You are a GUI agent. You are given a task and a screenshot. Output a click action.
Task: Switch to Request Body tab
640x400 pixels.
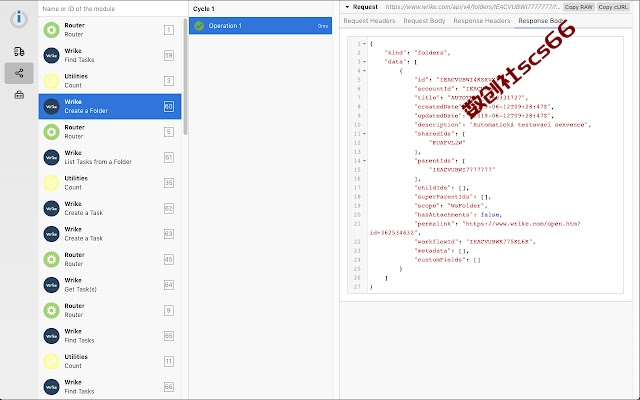click(x=424, y=20)
